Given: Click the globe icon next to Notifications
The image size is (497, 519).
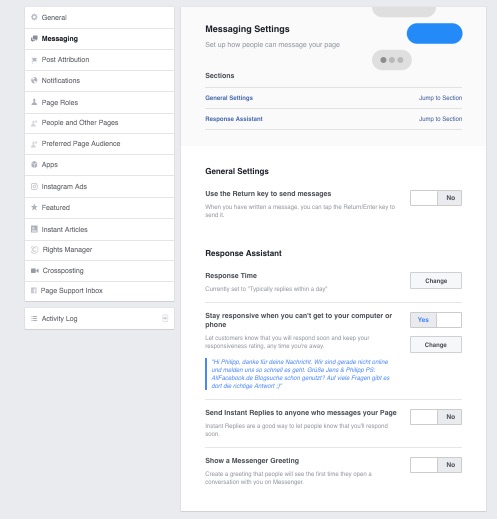Looking at the screenshot, I should point(34,80).
